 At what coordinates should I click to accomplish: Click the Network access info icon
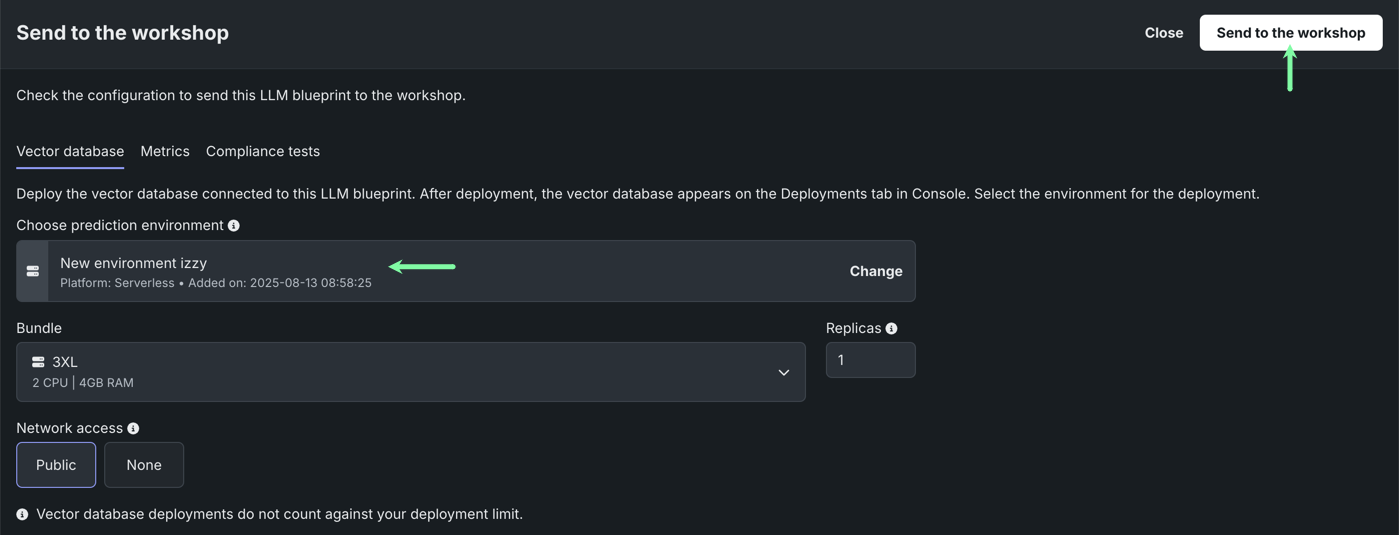[x=133, y=429]
